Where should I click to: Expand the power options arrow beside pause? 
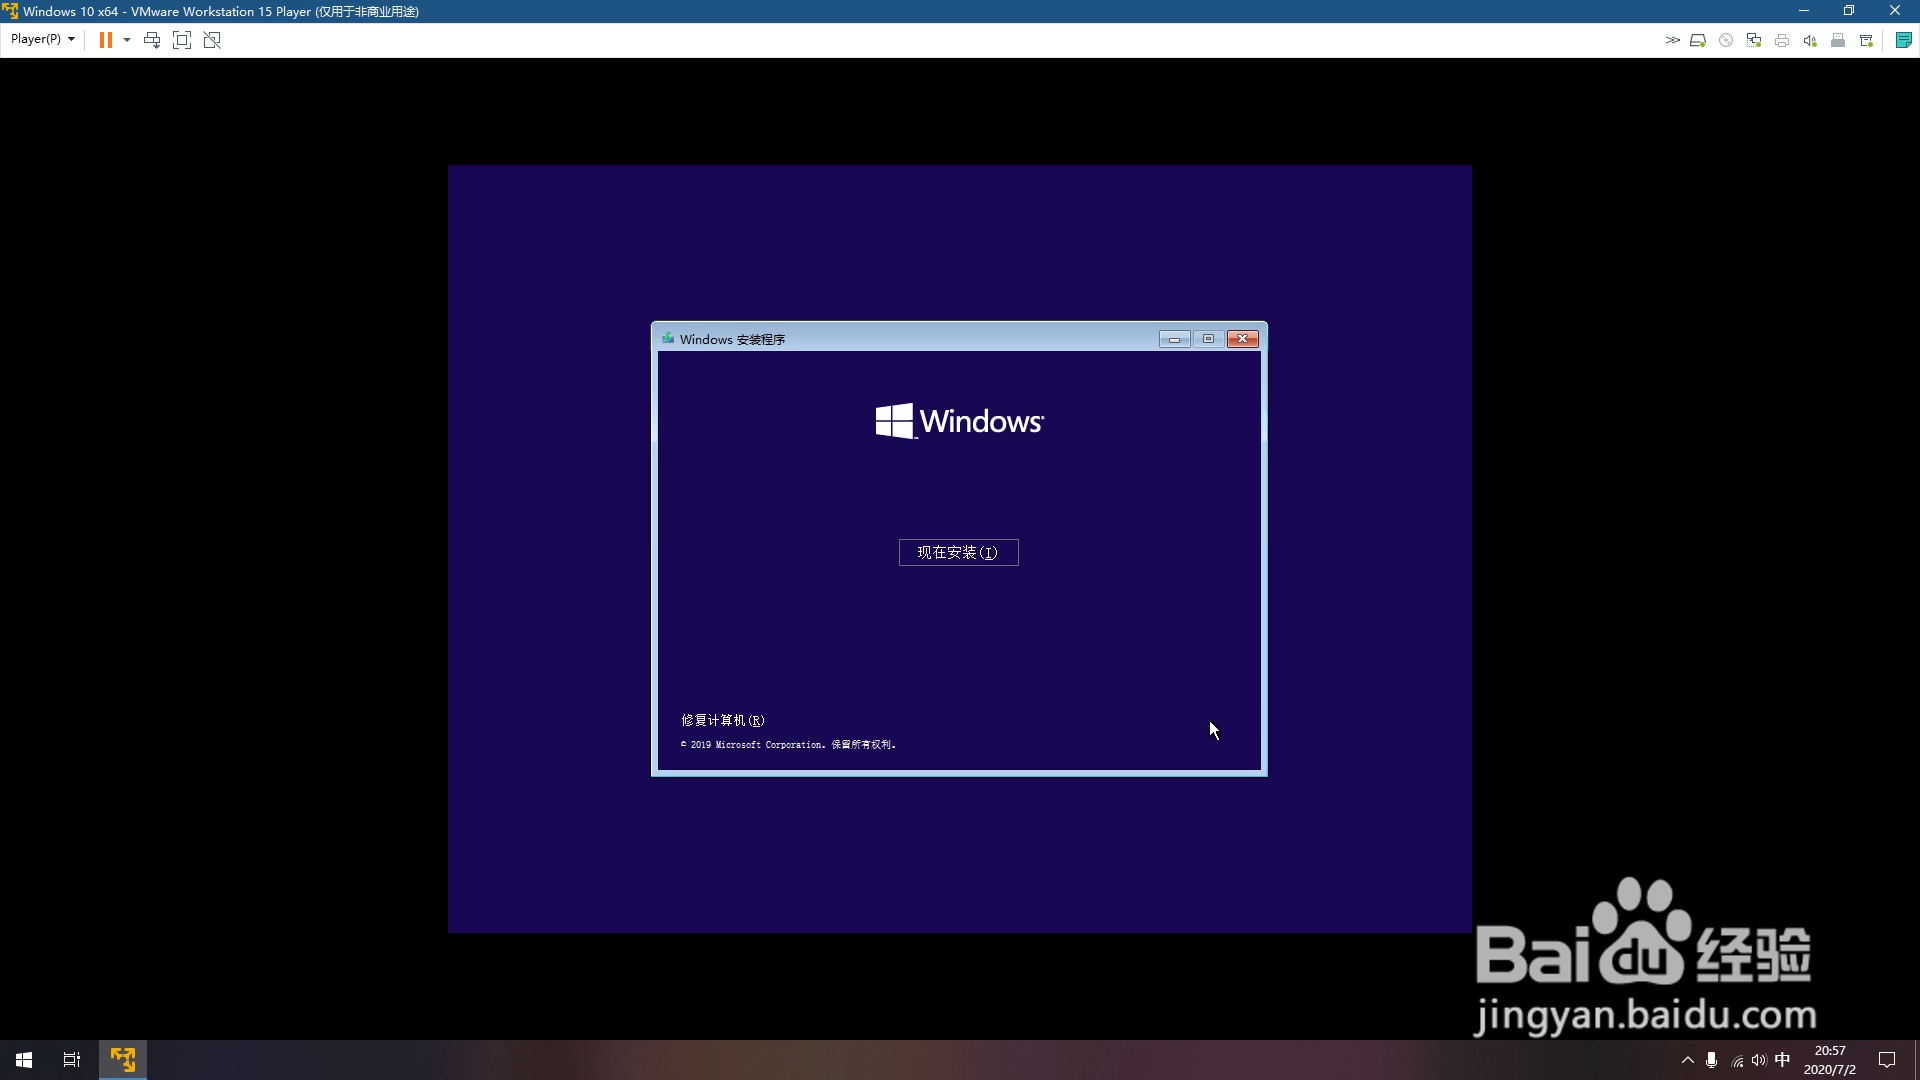click(127, 40)
